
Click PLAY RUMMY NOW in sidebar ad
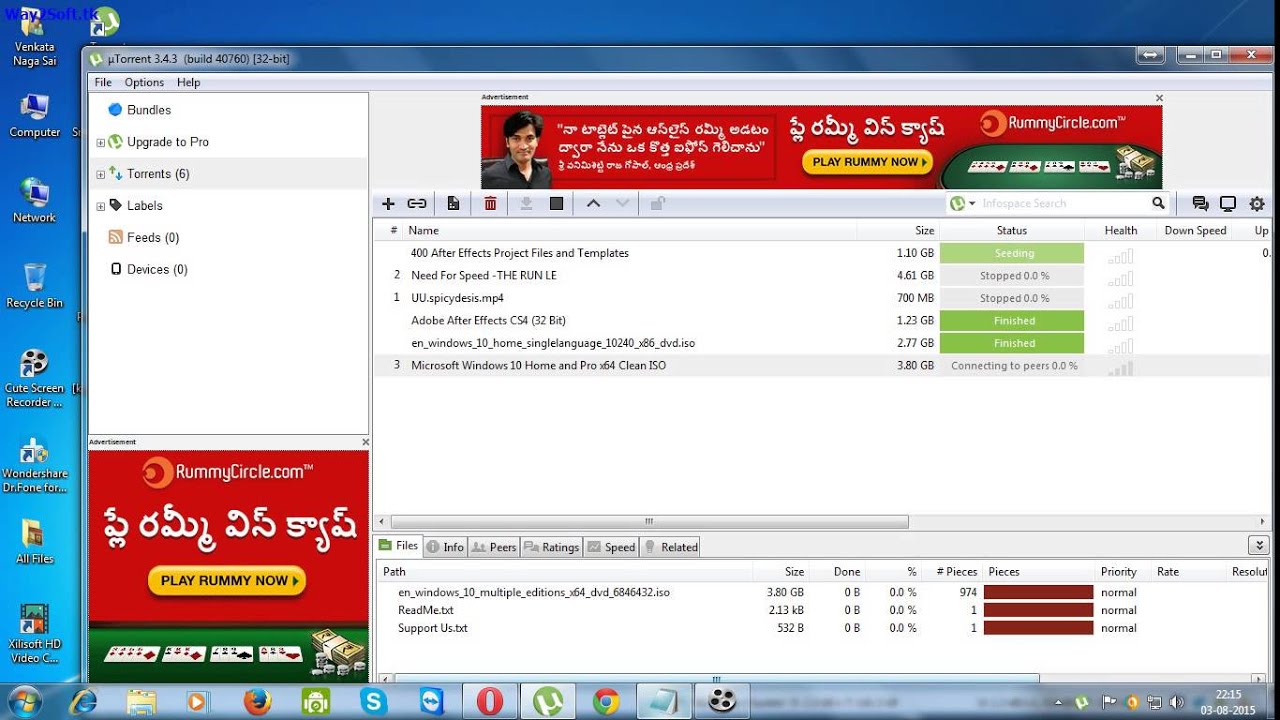click(227, 580)
